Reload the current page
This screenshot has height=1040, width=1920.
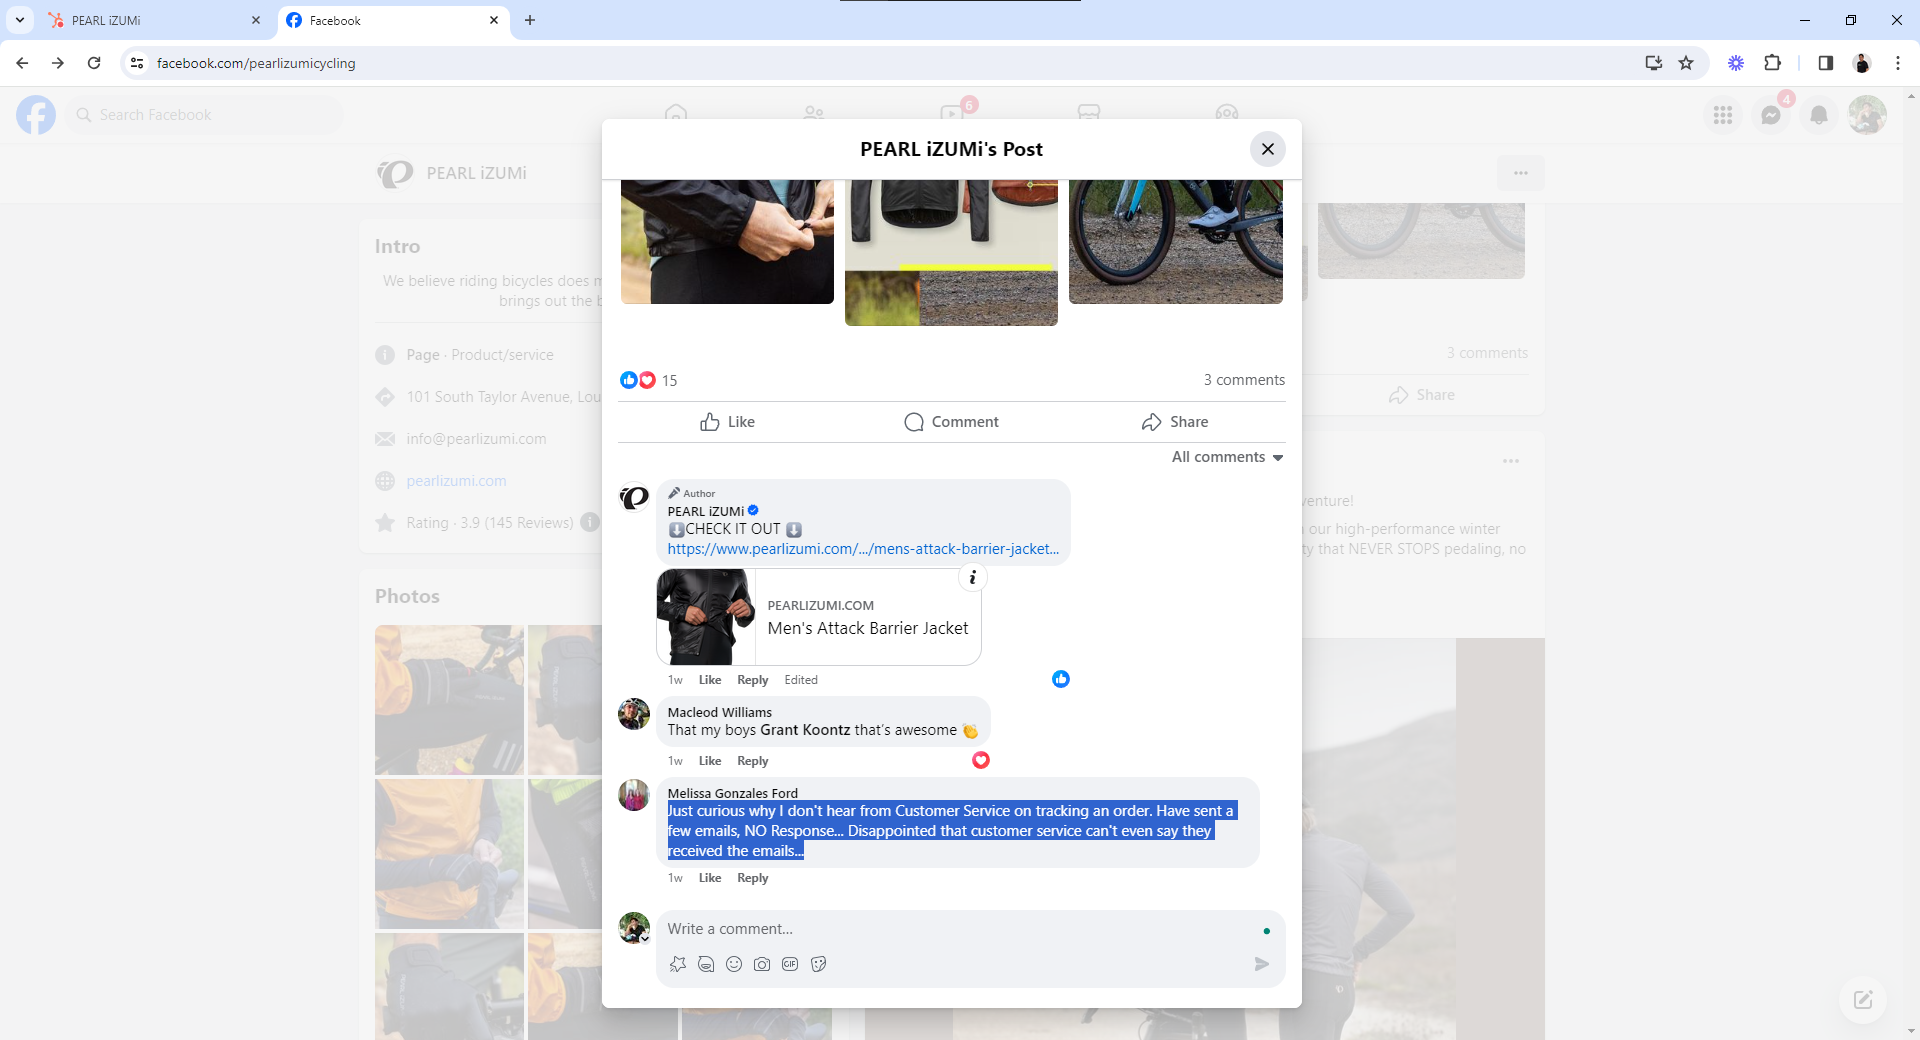click(94, 63)
